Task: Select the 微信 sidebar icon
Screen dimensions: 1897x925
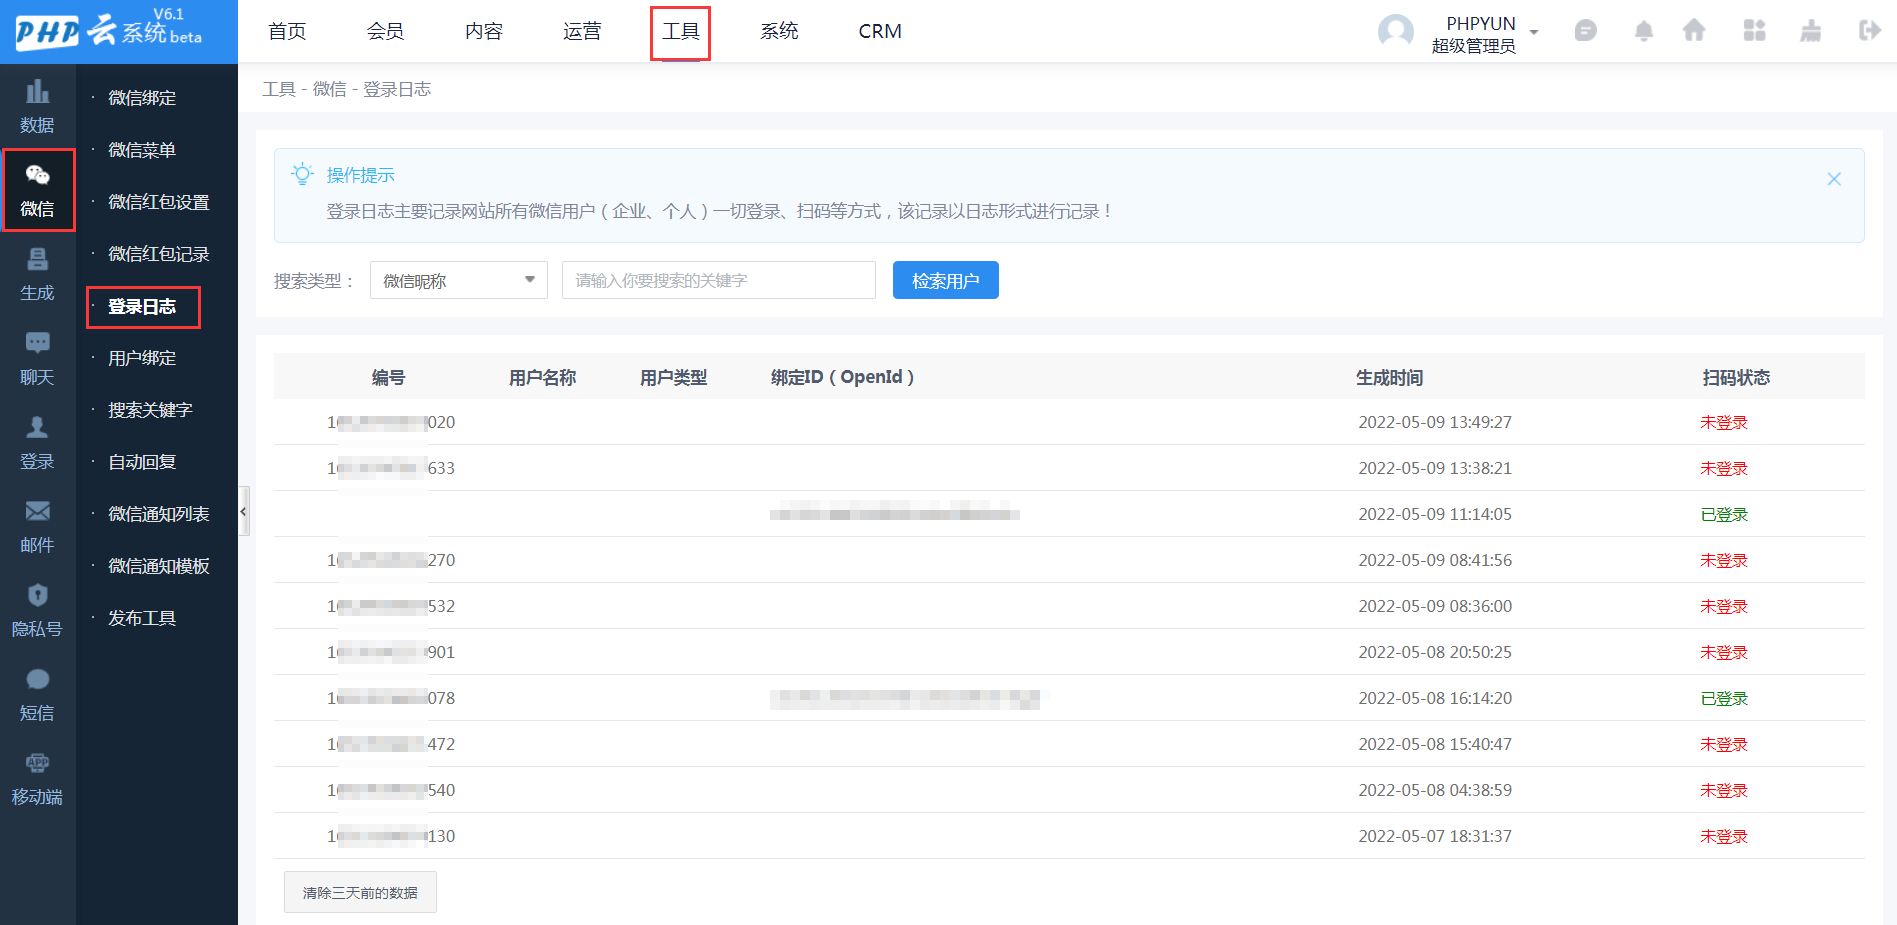Action: (37, 190)
